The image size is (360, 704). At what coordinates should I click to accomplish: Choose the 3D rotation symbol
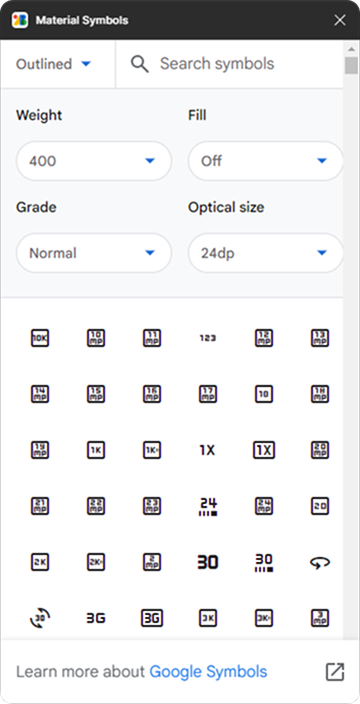(x=40, y=618)
